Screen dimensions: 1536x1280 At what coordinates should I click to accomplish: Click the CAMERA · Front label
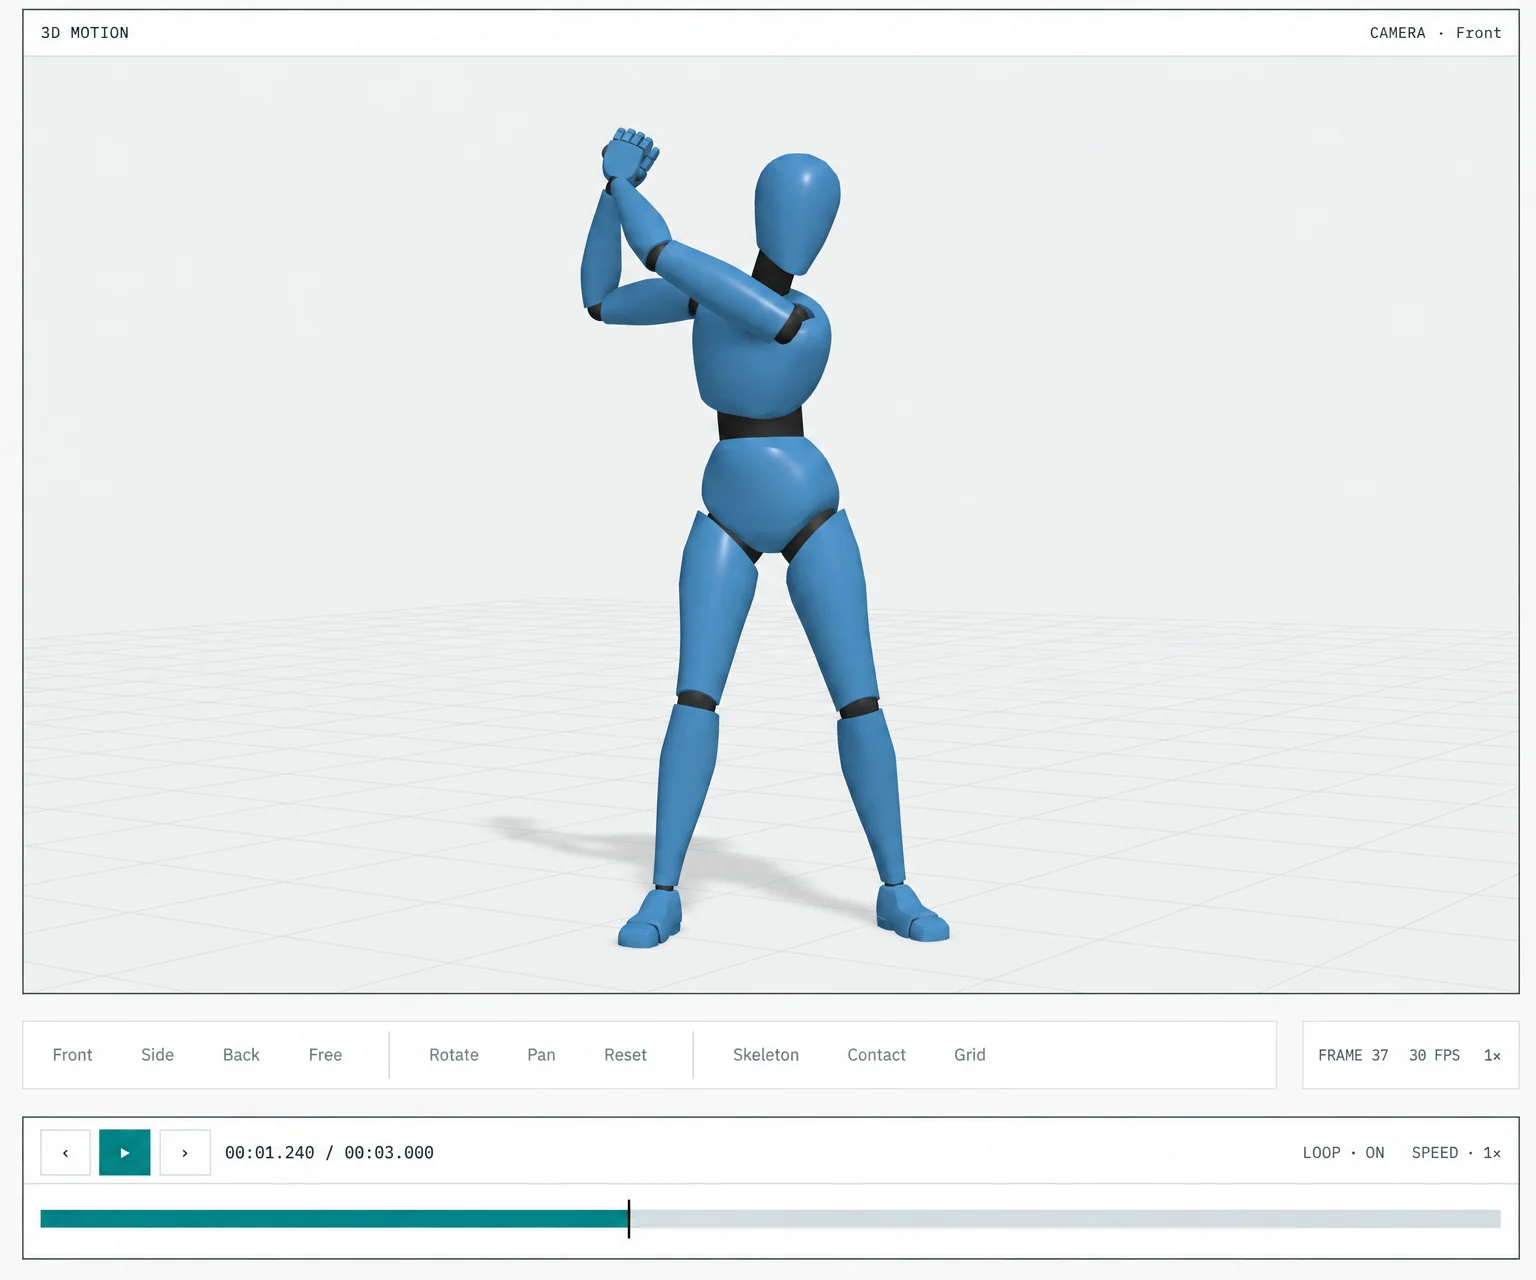[x=1435, y=33]
